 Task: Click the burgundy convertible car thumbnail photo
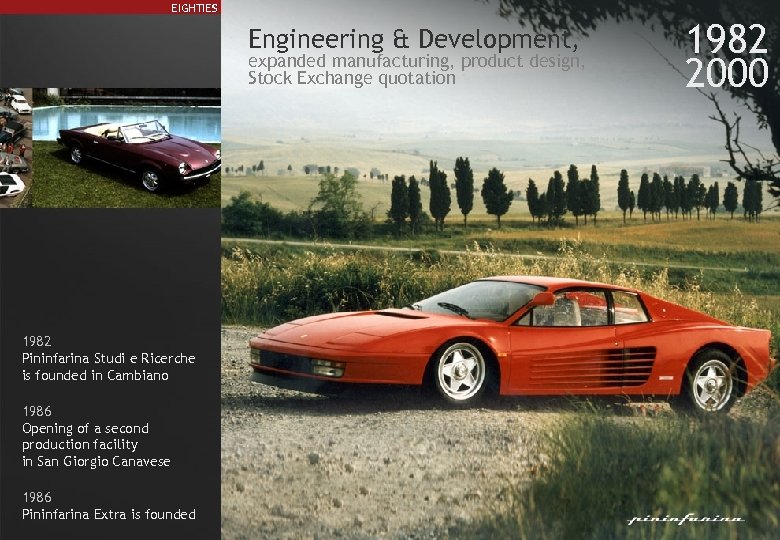[x=127, y=148]
